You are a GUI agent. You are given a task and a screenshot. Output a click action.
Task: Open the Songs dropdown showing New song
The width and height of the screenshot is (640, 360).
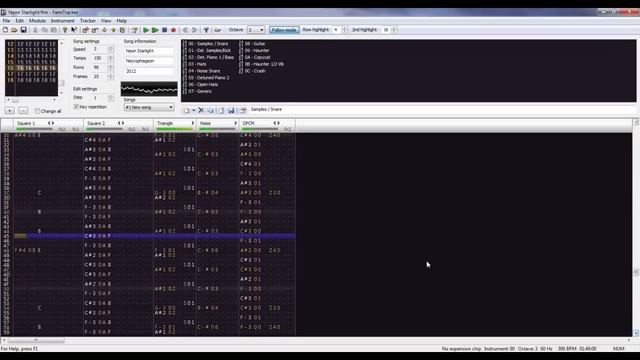149,107
